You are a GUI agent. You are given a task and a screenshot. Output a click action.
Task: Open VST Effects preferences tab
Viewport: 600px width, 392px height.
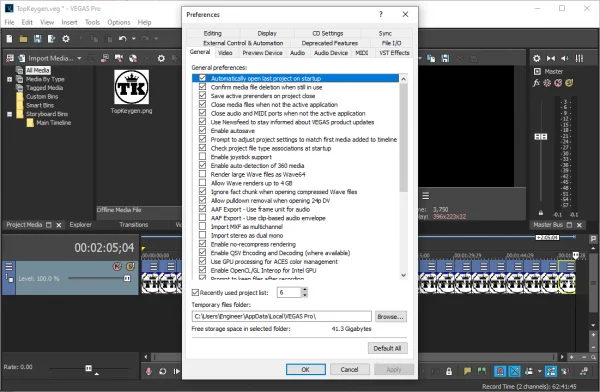(394, 53)
